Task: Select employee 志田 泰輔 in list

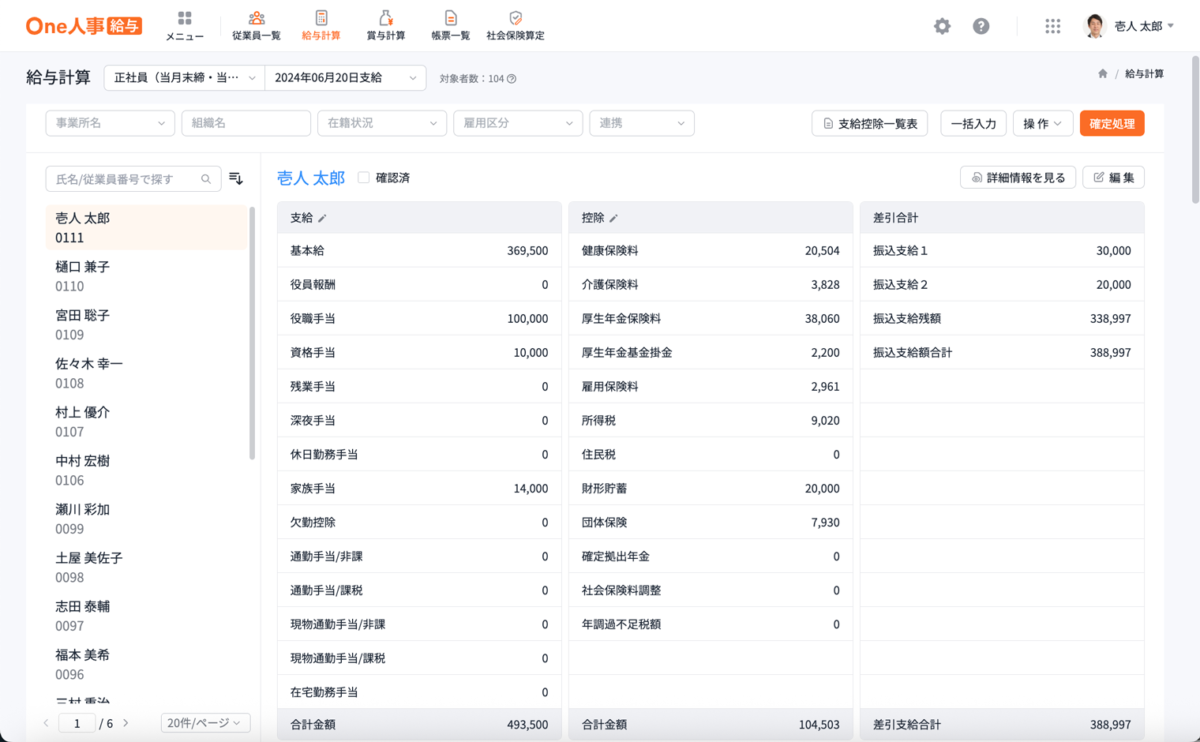Action: 146,615
